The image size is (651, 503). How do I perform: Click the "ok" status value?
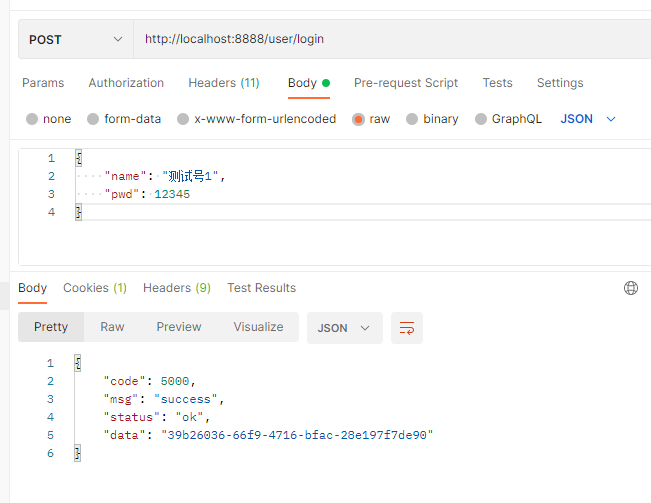click(x=189, y=417)
